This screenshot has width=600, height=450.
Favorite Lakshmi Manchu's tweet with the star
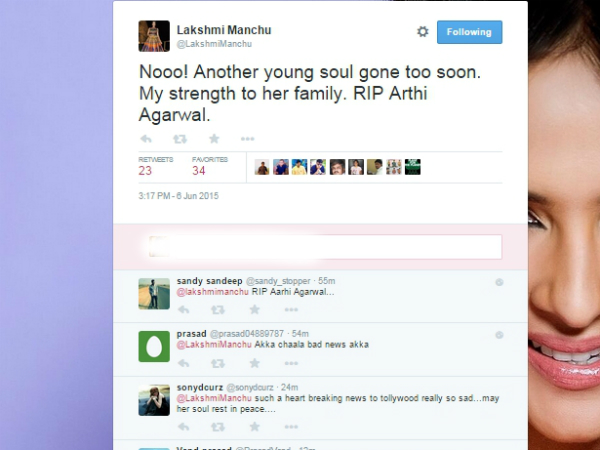(214, 139)
